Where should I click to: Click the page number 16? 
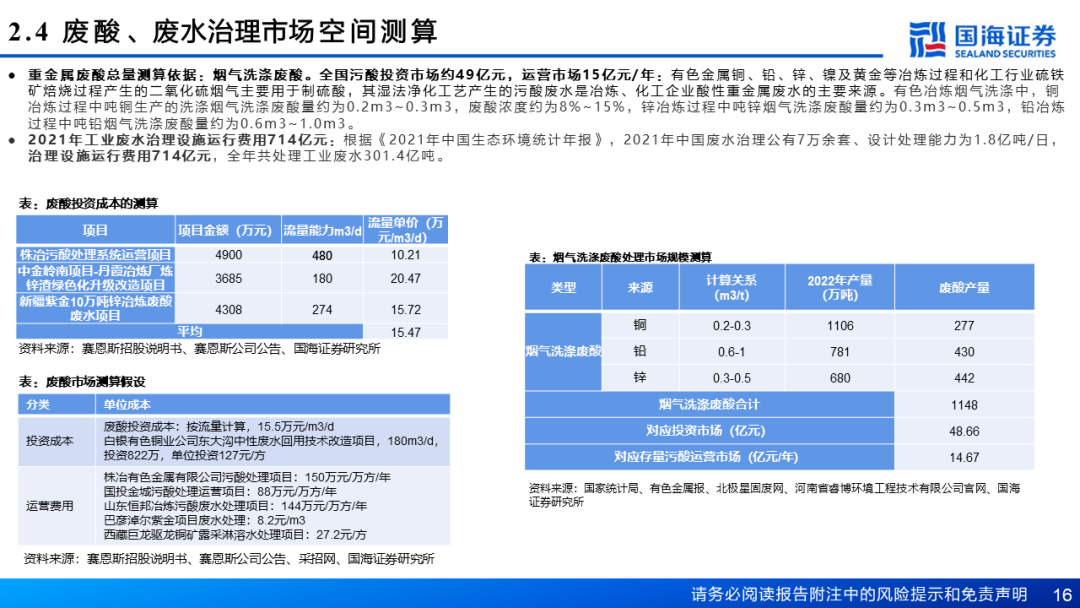(1062, 594)
